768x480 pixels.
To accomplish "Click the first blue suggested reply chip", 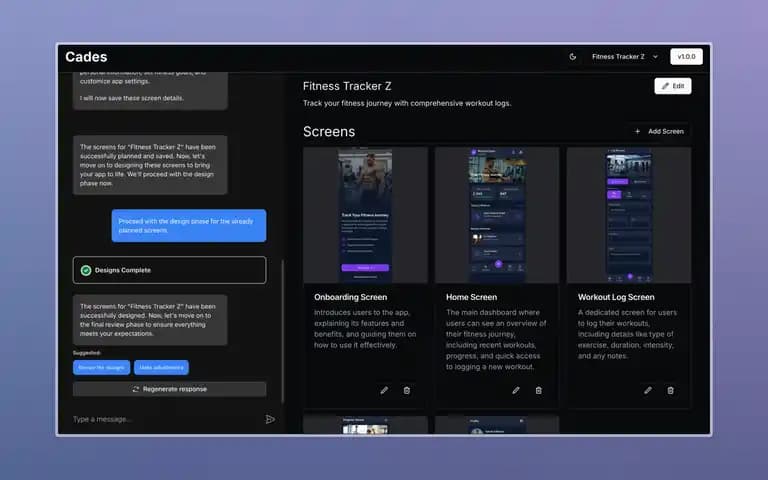I will 101,367.
